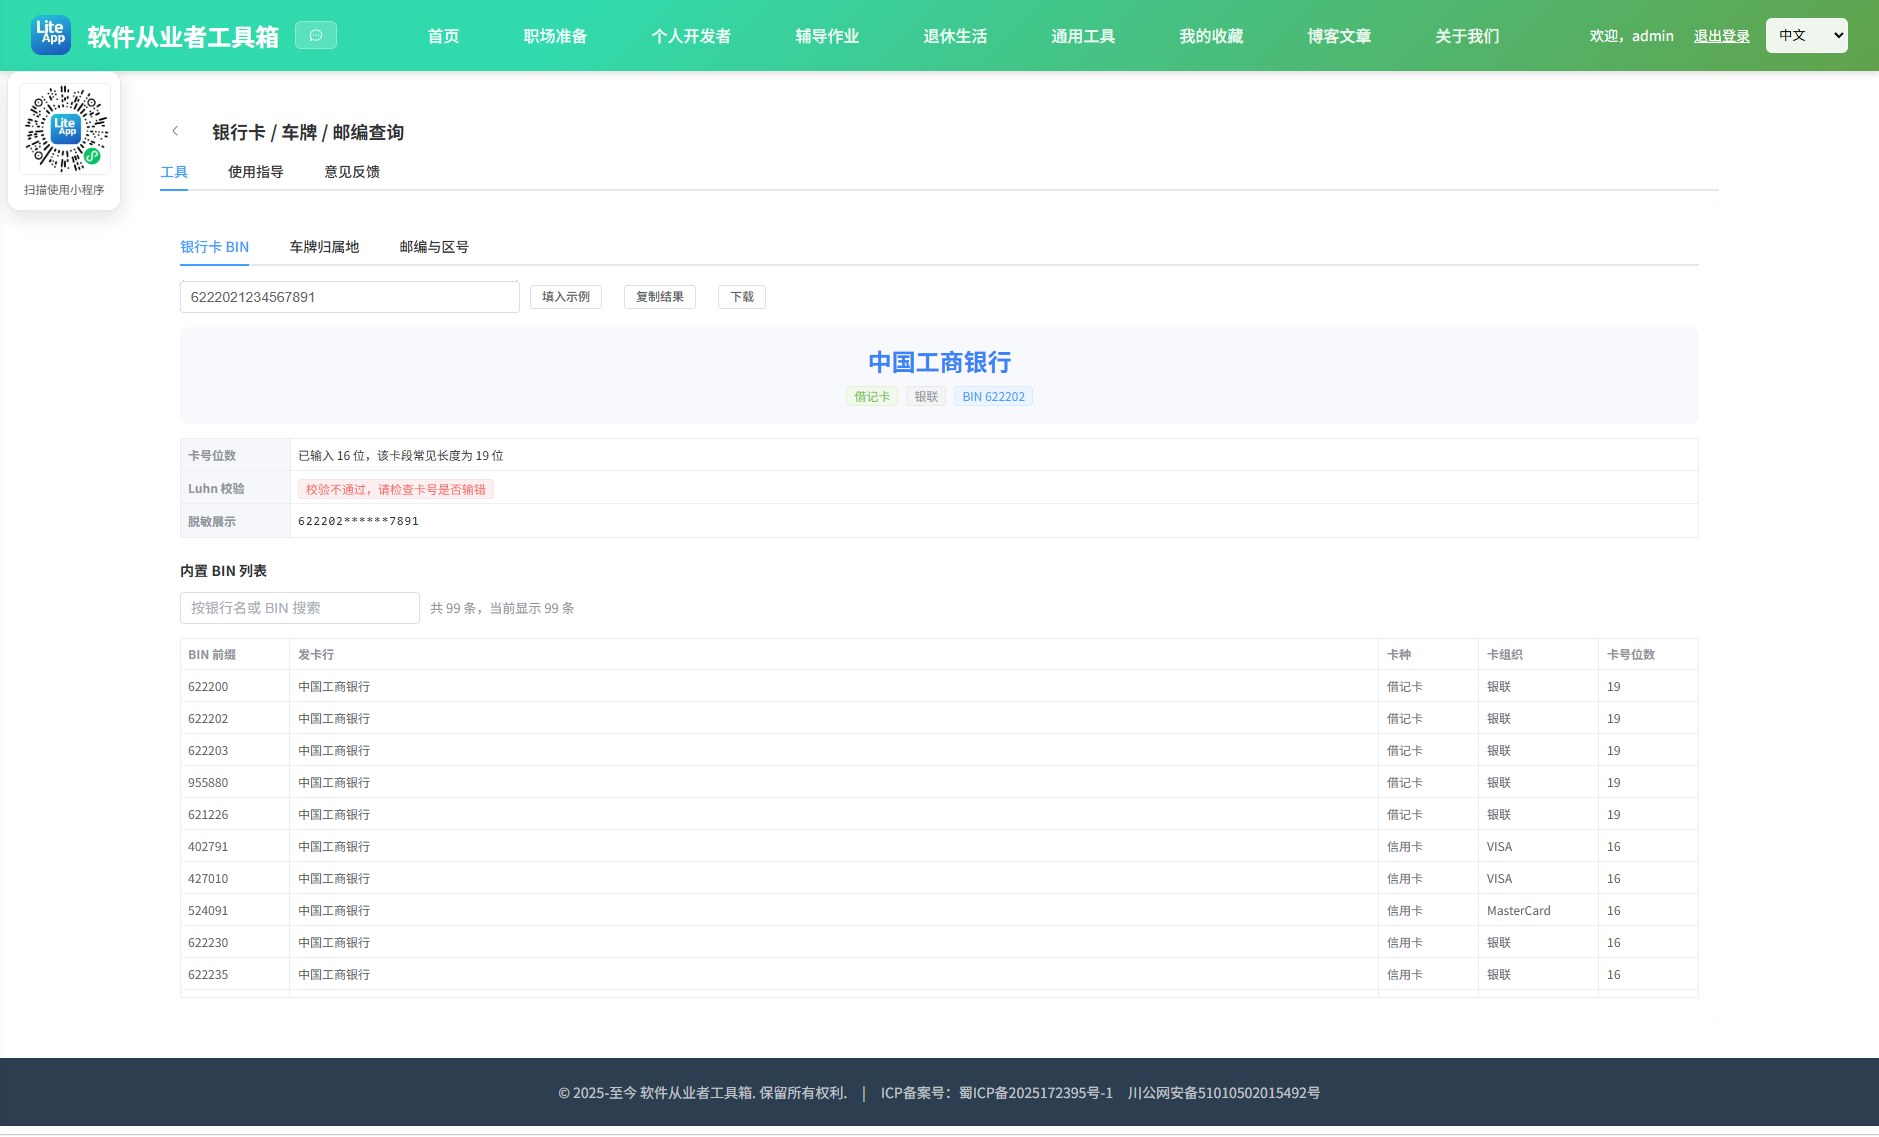
Task: Click the 下载 button
Action: pos(742,297)
